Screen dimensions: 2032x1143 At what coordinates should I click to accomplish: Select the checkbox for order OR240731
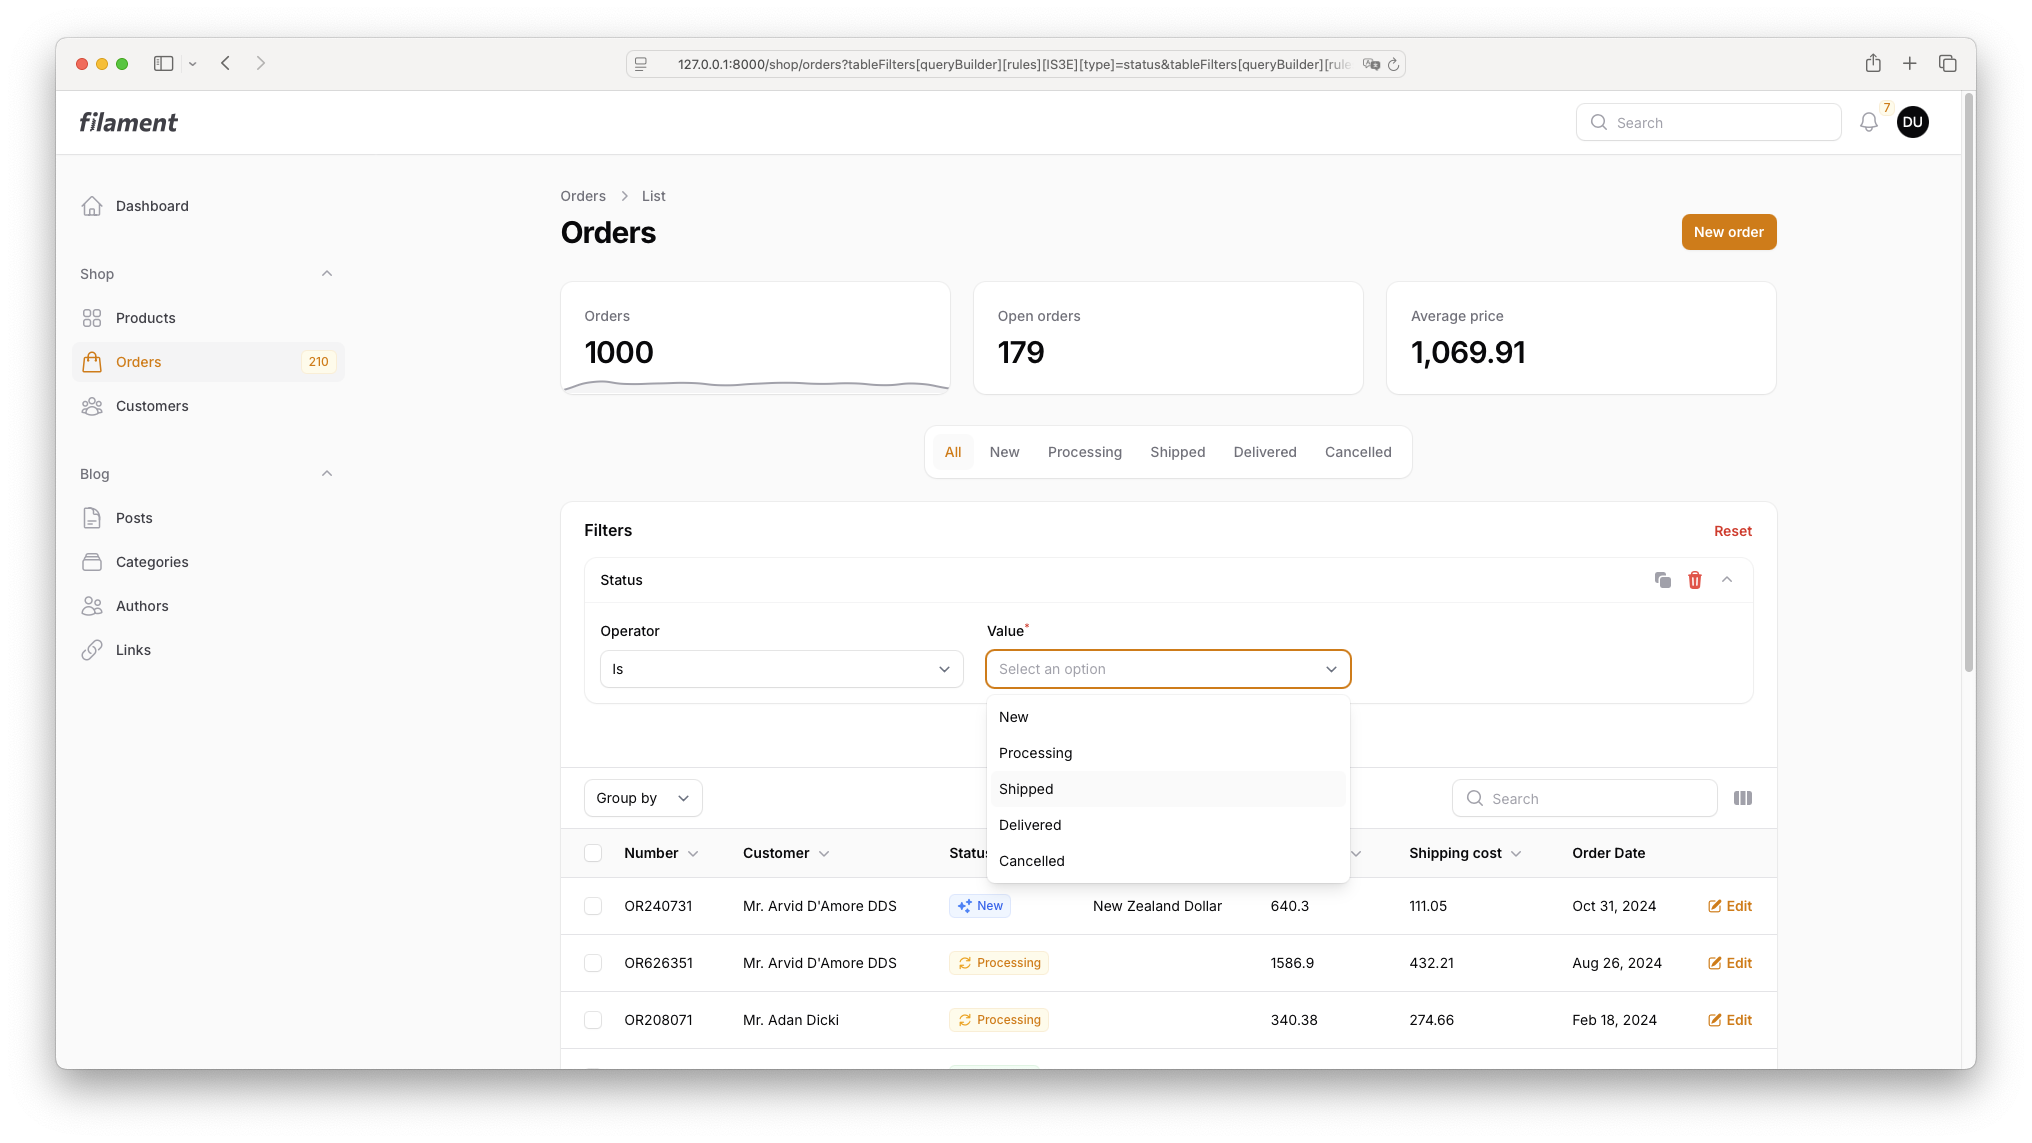coord(593,906)
